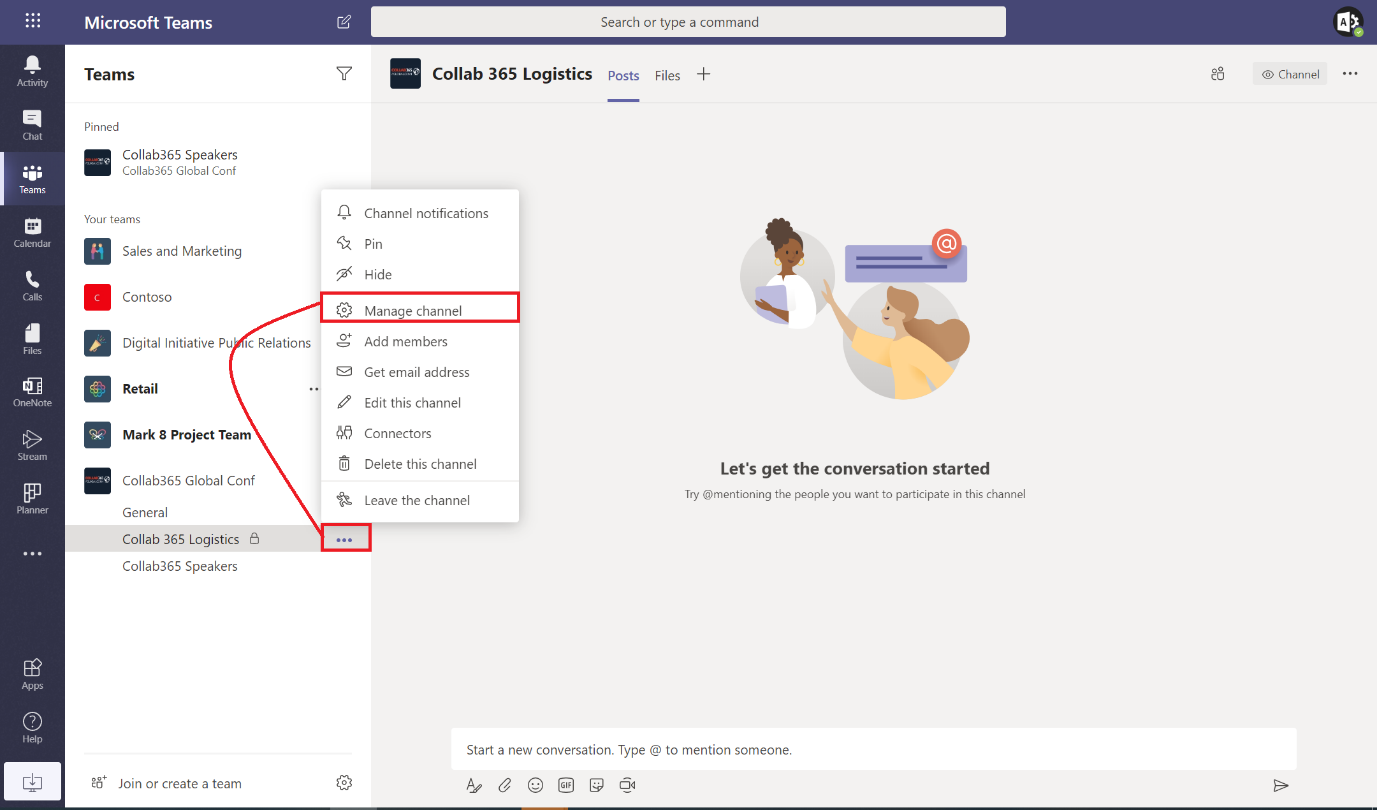Screen dimensions: 1377x810
Task: Open Collab 365 Logistics channel ellipsis menu
Action: (x=345, y=540)
